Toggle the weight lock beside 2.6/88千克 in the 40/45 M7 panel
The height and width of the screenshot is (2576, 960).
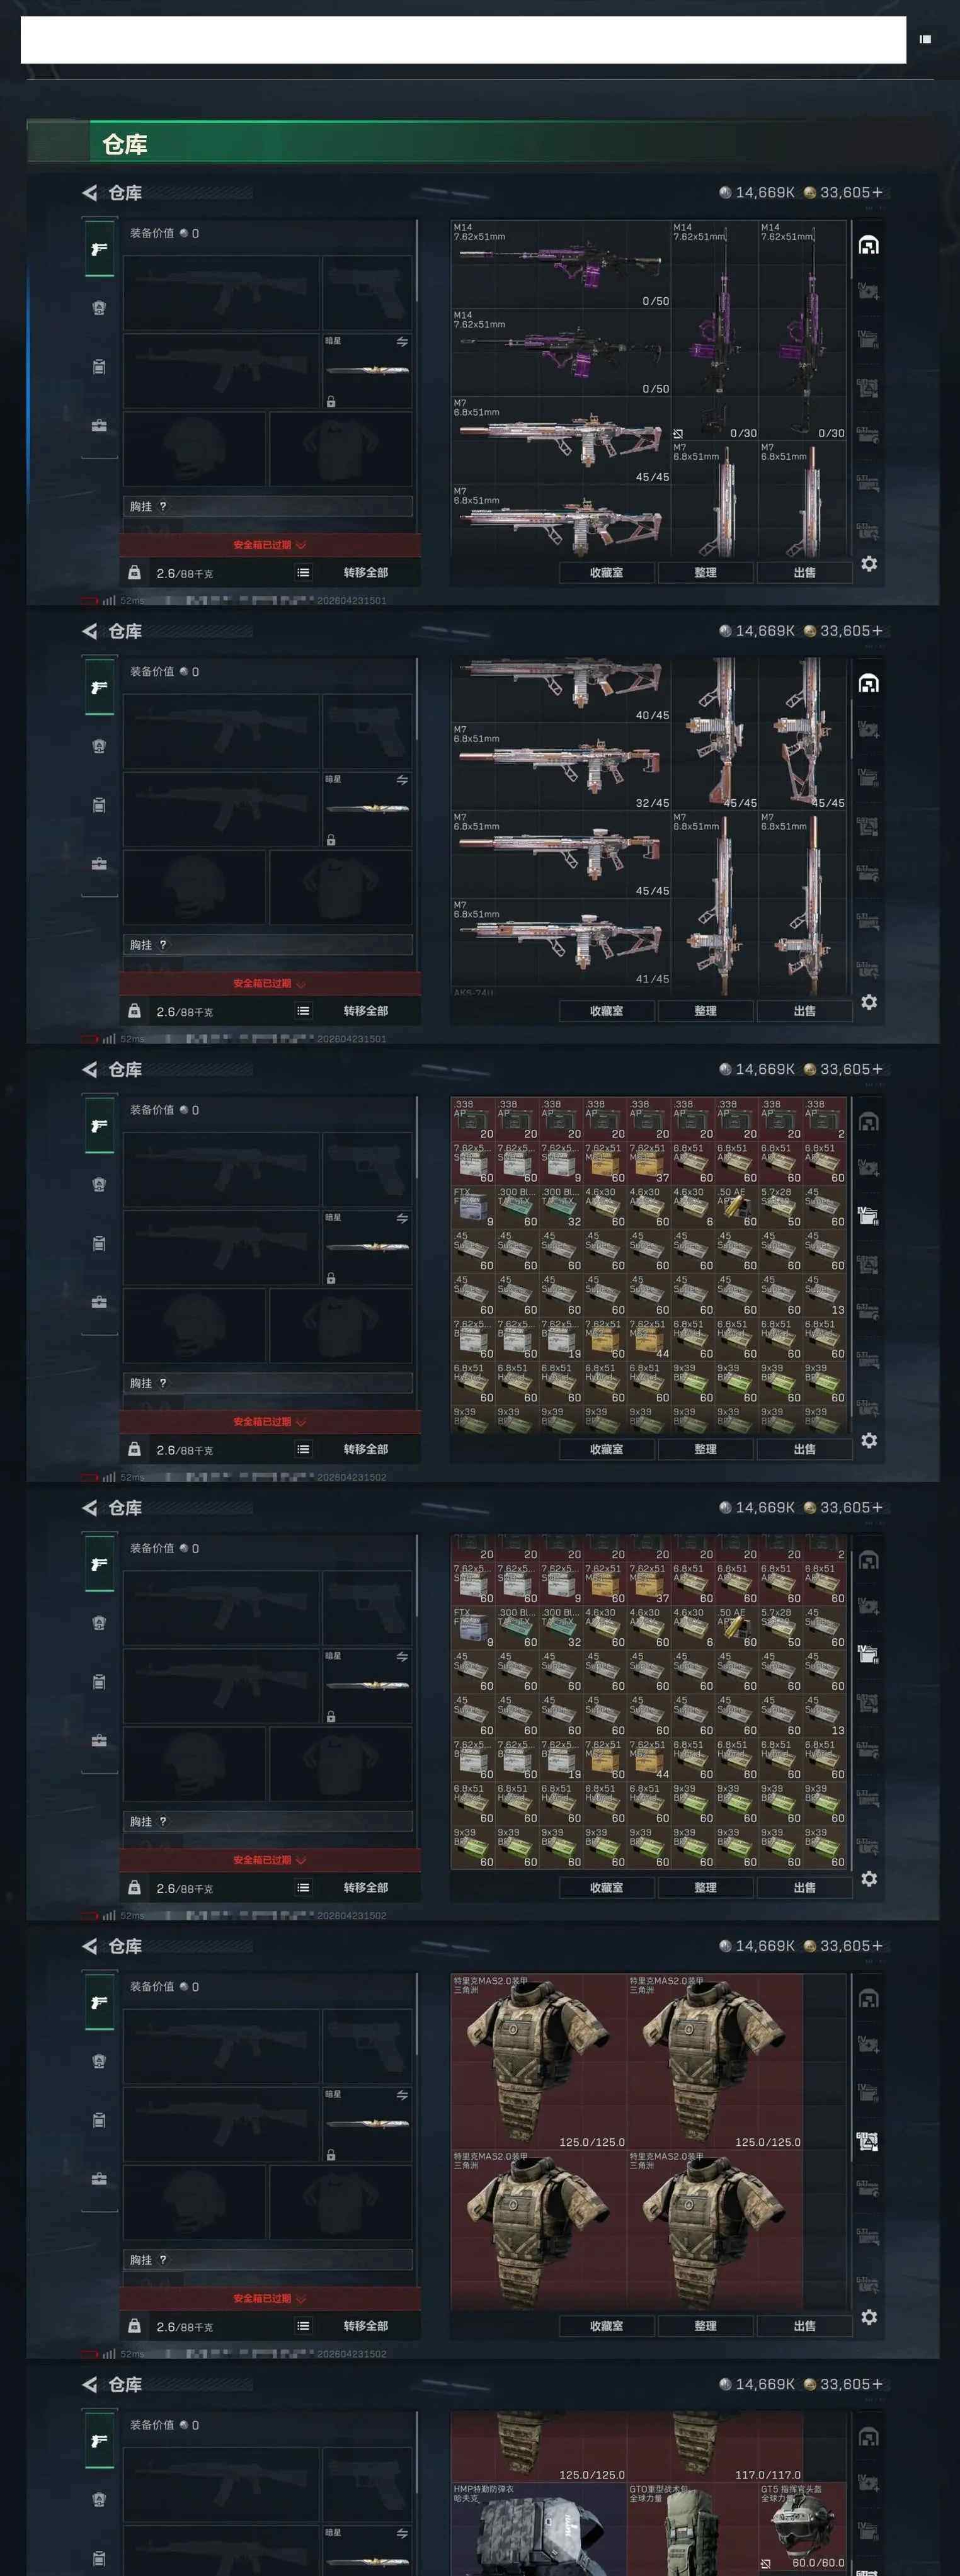pos(134,1011)
